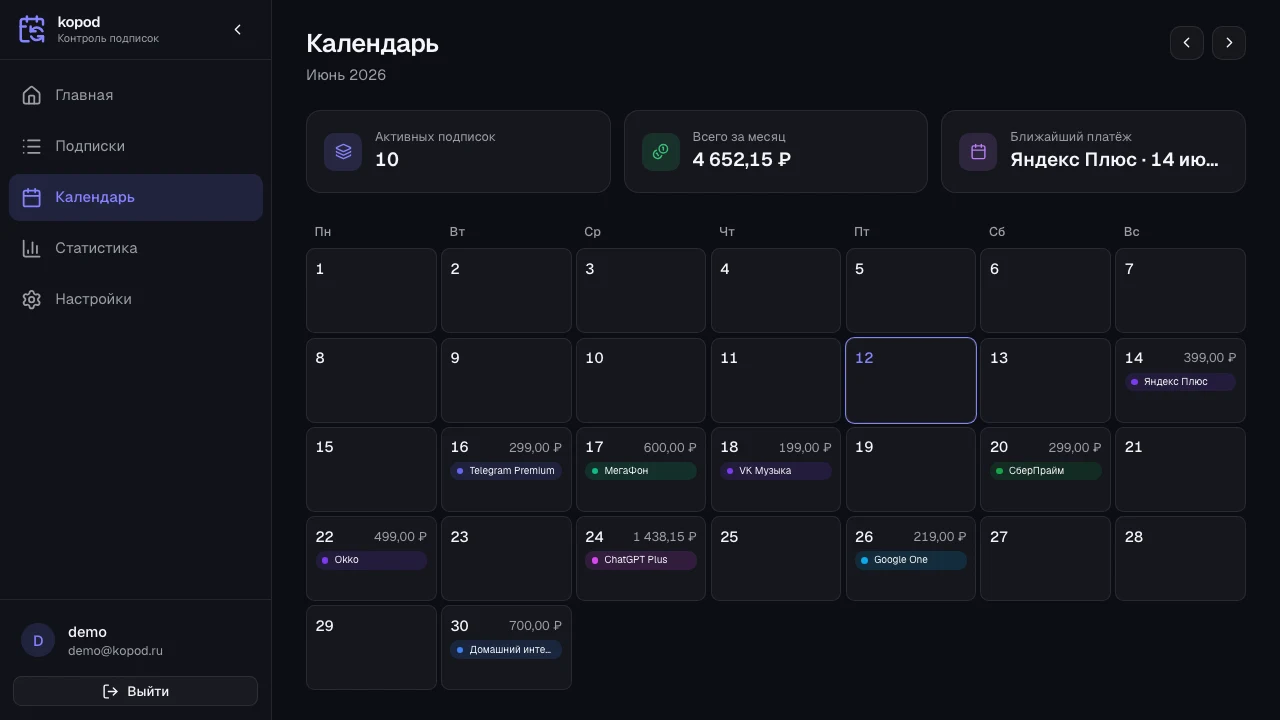Viewport: 1280px width, 720px height.
Task: Open the Яндекс Плюс payment chip
Action: pyautogui.click(x=1180, y=382)
